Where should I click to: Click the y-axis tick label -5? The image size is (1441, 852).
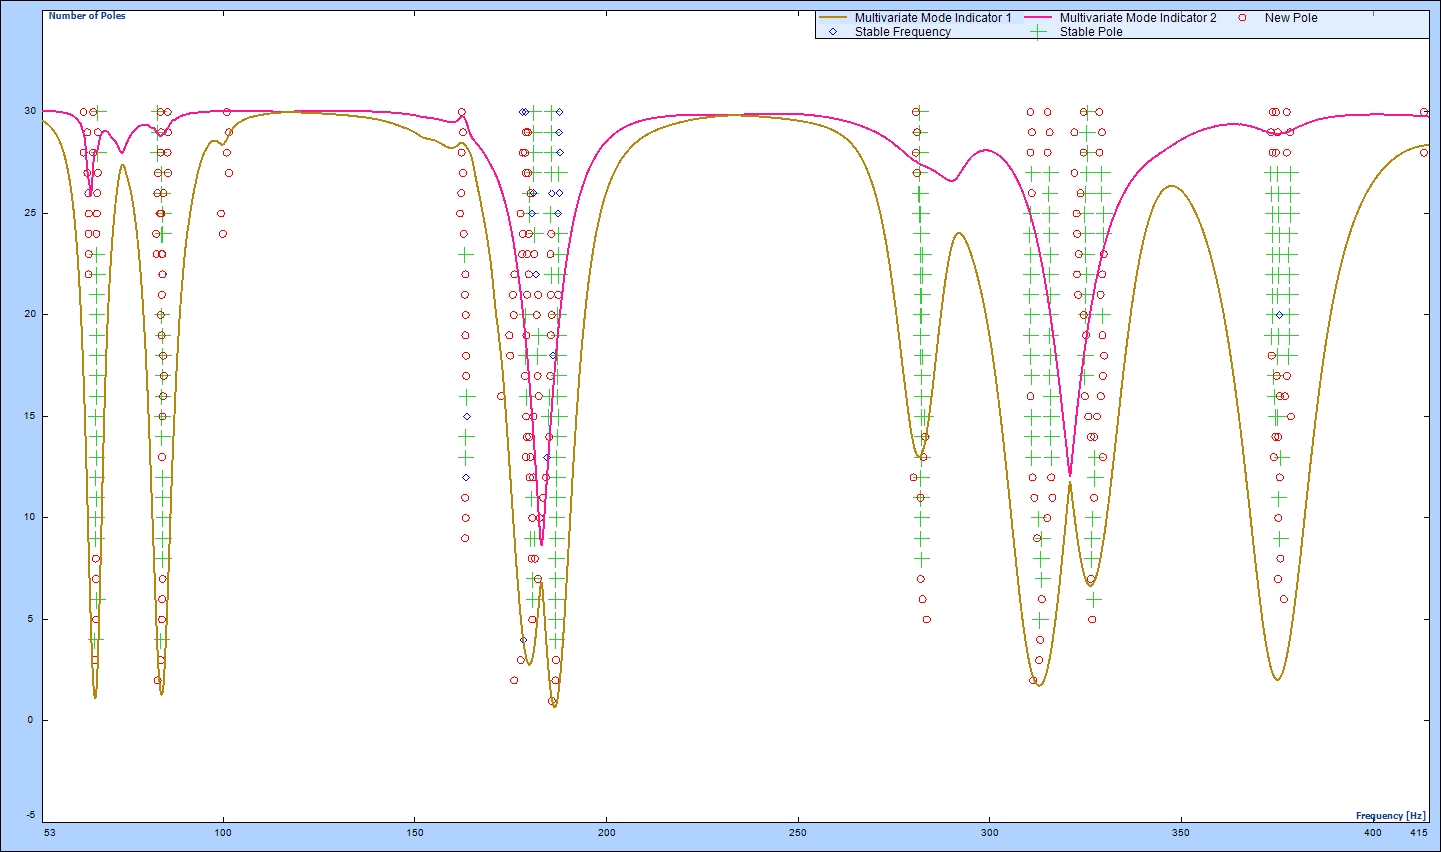coord(30,815)
